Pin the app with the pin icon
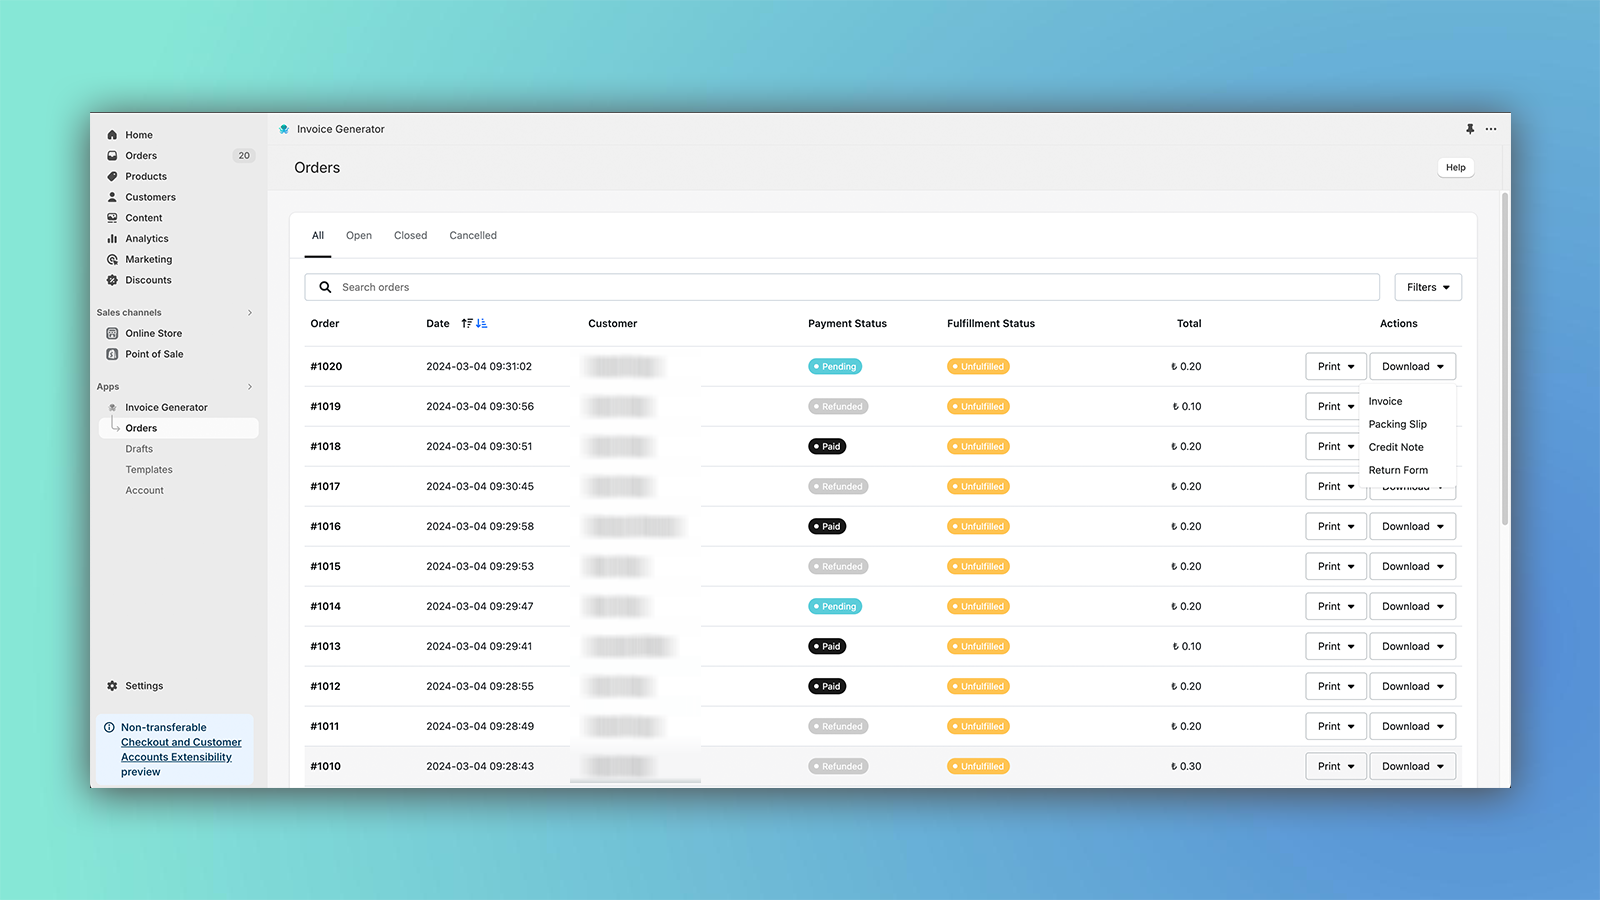Screen dimensions: 1600x900 [x=1470, y=129]
